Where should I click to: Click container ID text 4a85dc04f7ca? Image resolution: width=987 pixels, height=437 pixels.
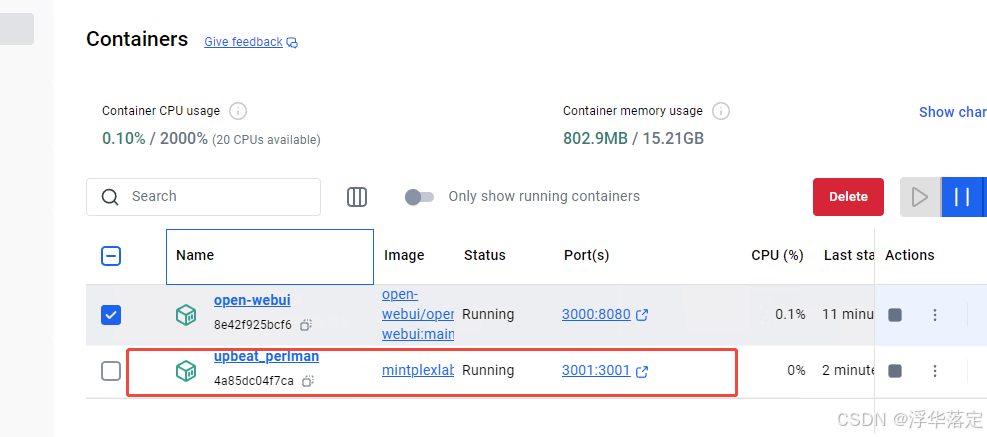254,381
